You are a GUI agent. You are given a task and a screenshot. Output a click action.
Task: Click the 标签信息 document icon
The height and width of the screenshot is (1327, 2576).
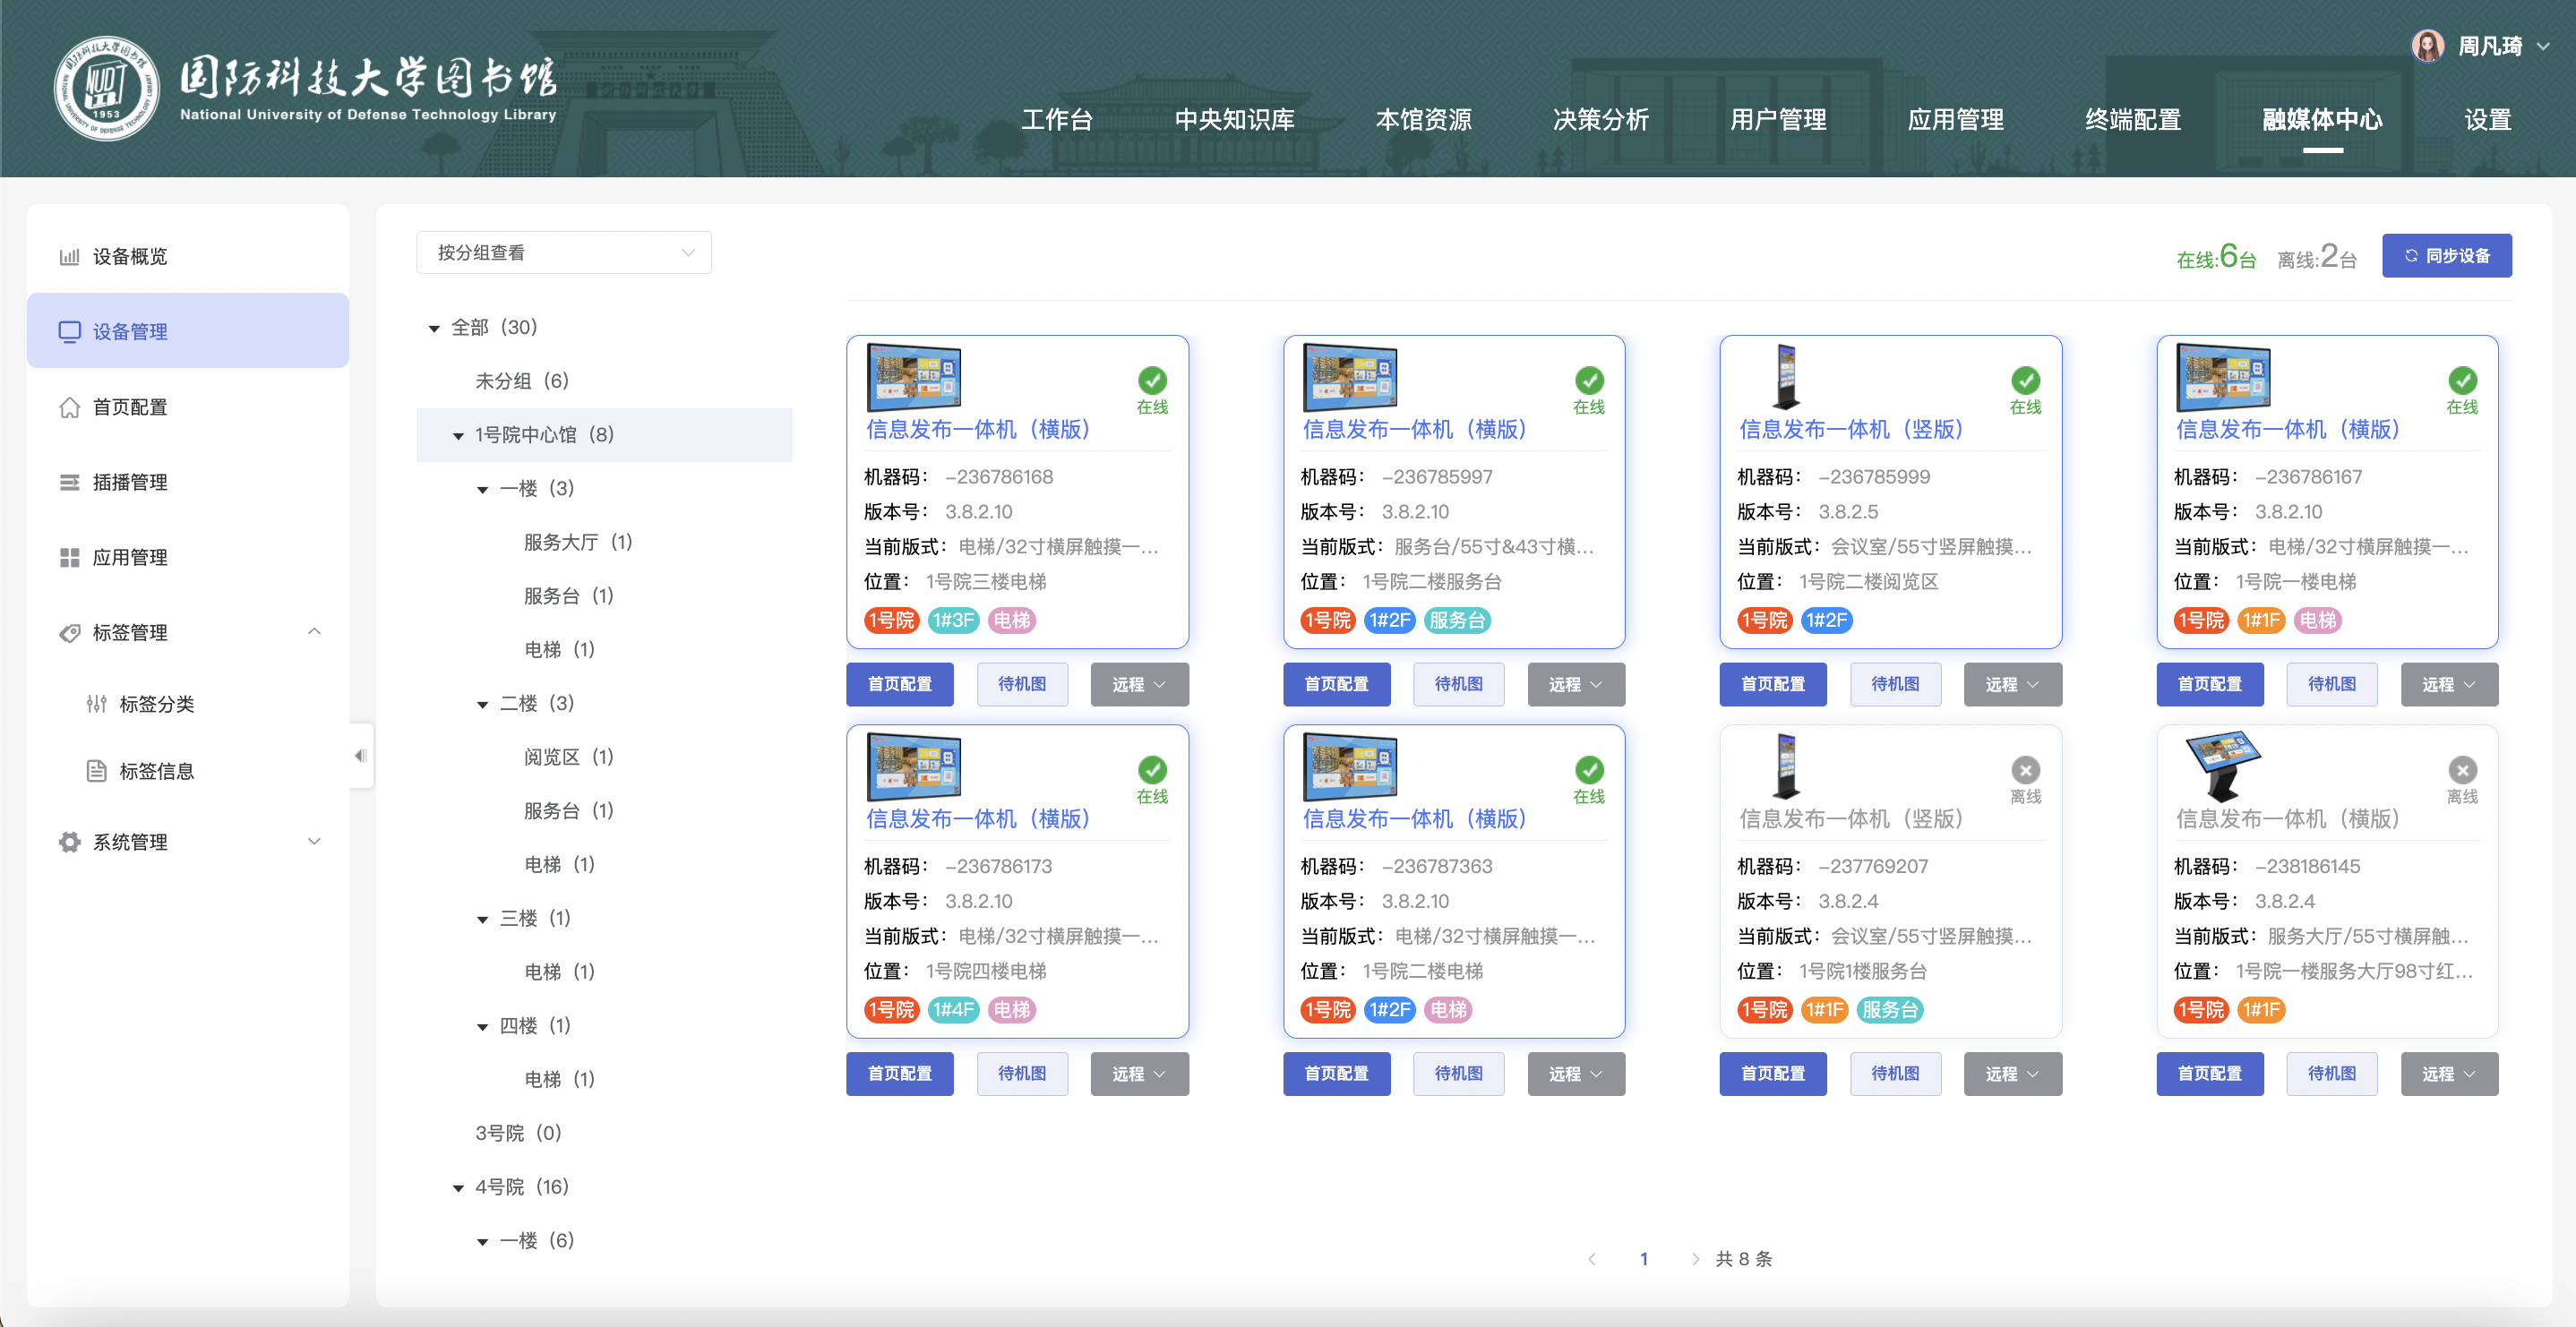pyautogui.click(x=96, y=771)
